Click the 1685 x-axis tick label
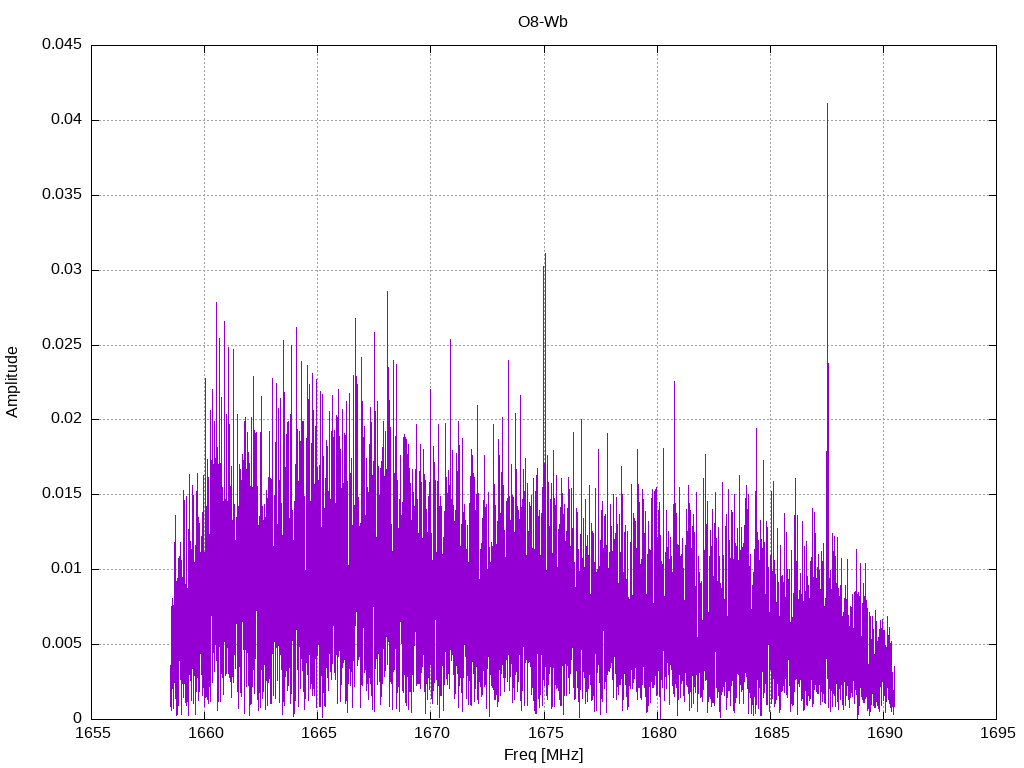The image size is (1024, 768). click(x=770, y=733)
